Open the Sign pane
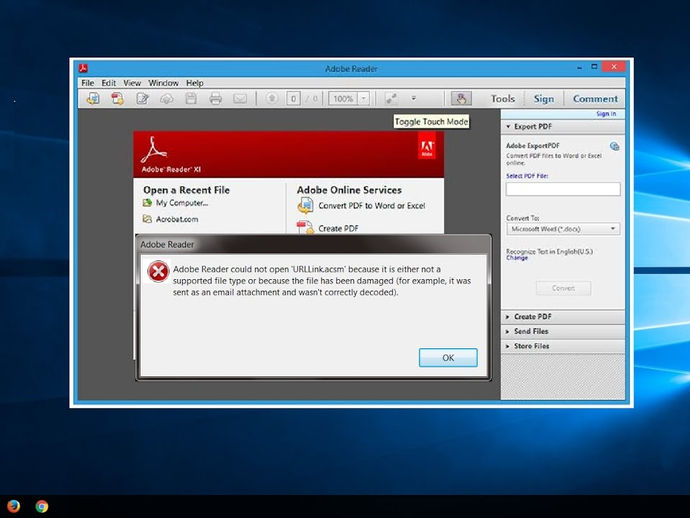The height and width of the screenshot is (518, 690). click(x=544, y=99)
